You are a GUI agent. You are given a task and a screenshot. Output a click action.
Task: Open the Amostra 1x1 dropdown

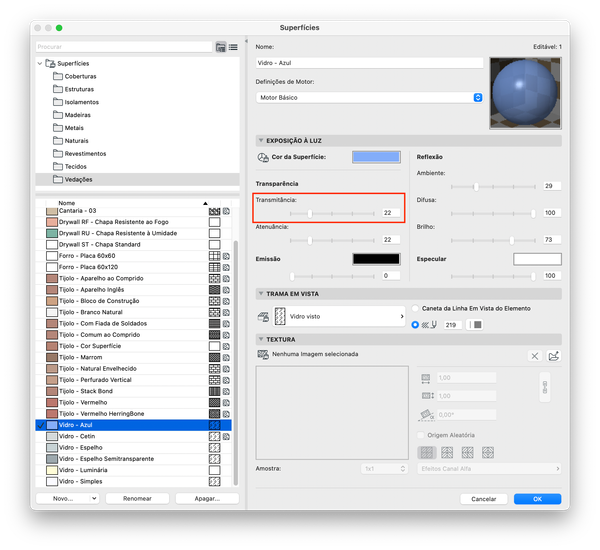(384, 469)
